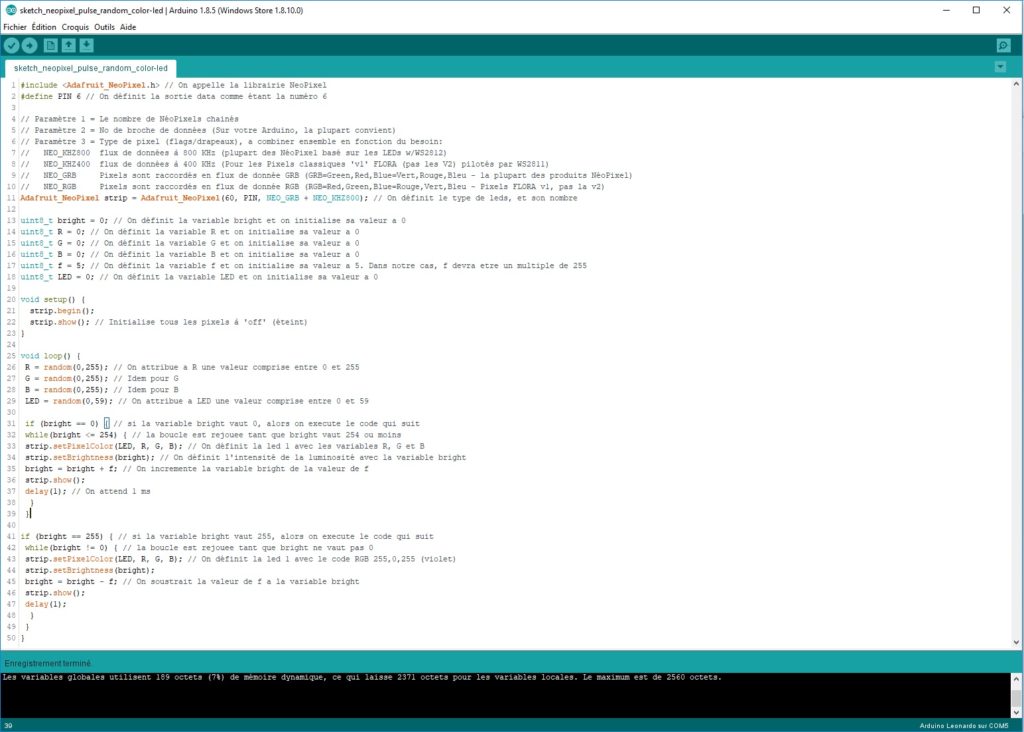
Task: Click the editor scrollbar down arrow
Action: [x=1016, y=642]
